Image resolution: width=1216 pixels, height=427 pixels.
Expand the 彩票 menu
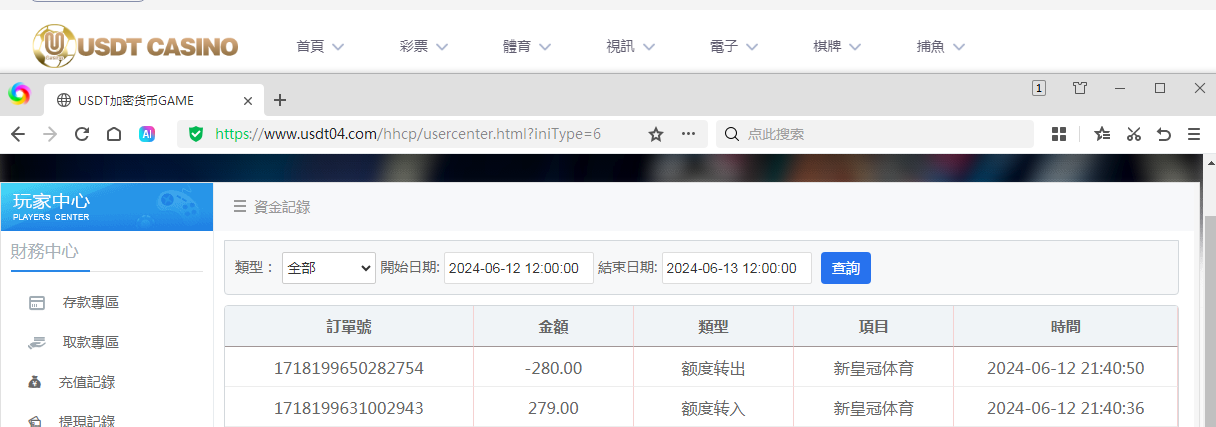click(424, 46)
